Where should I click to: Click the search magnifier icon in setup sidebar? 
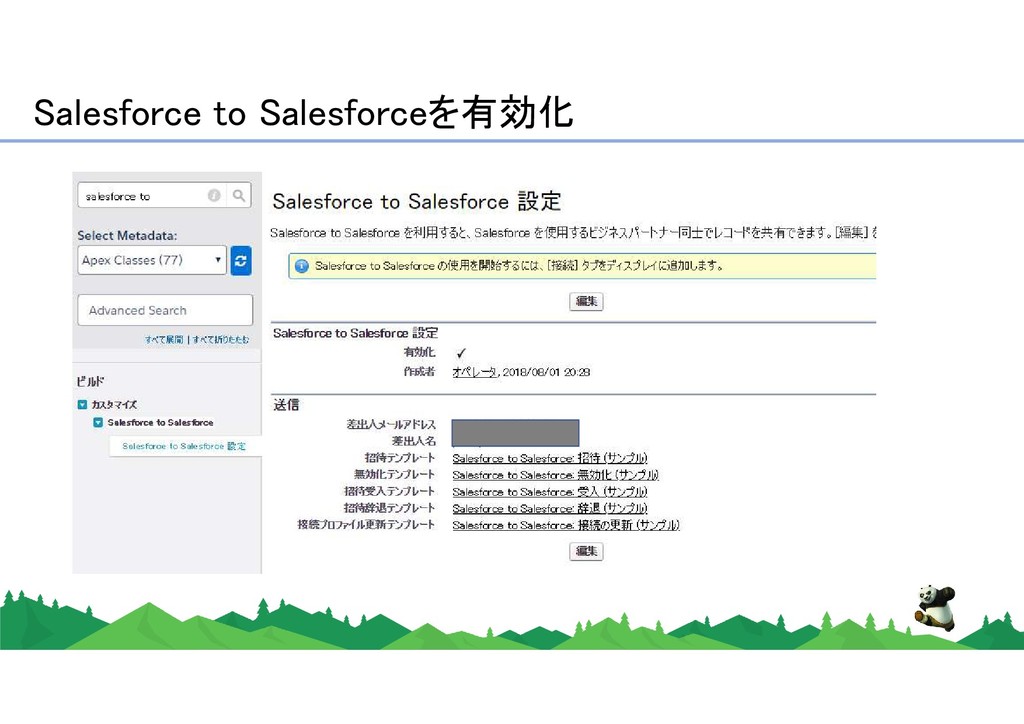239,195
